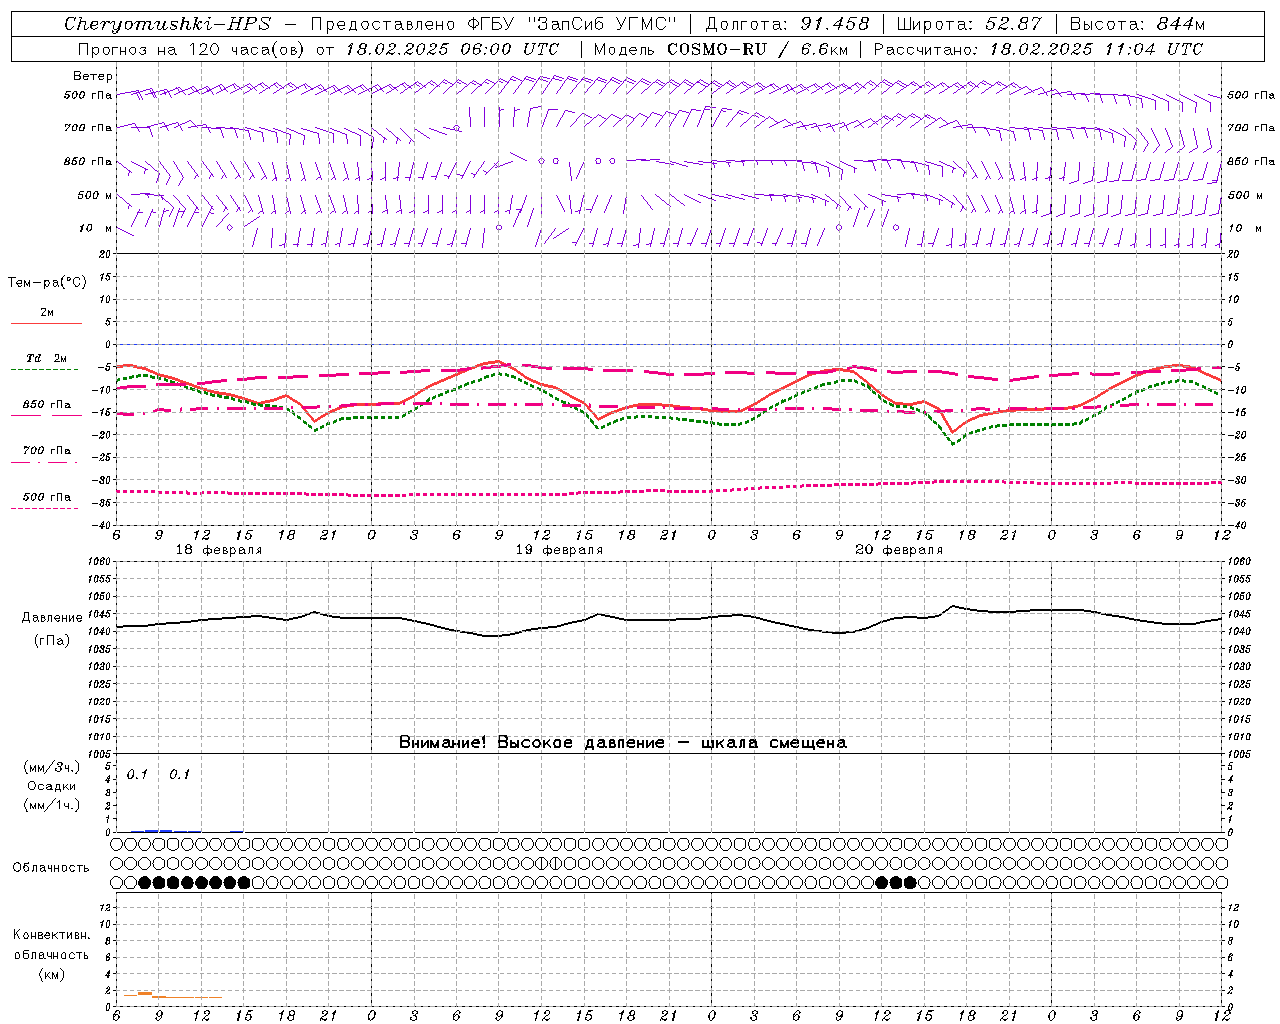Click the Высота: 844м value

click(1137, 24)
